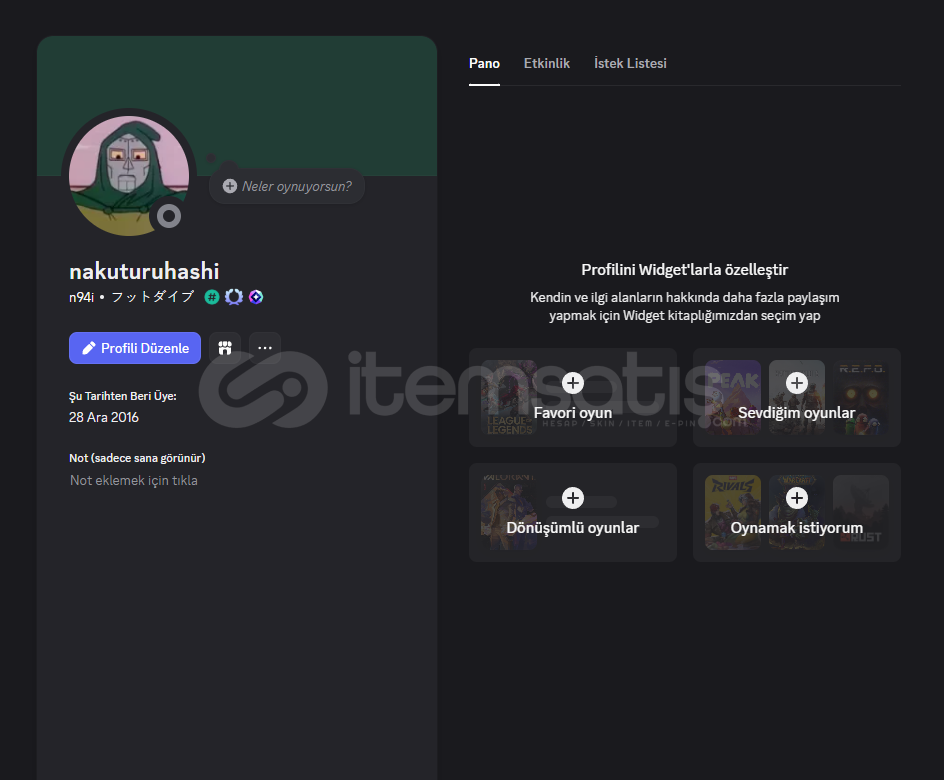
Task: Switch to the Etkinlik tab
Action: point(547,63)
